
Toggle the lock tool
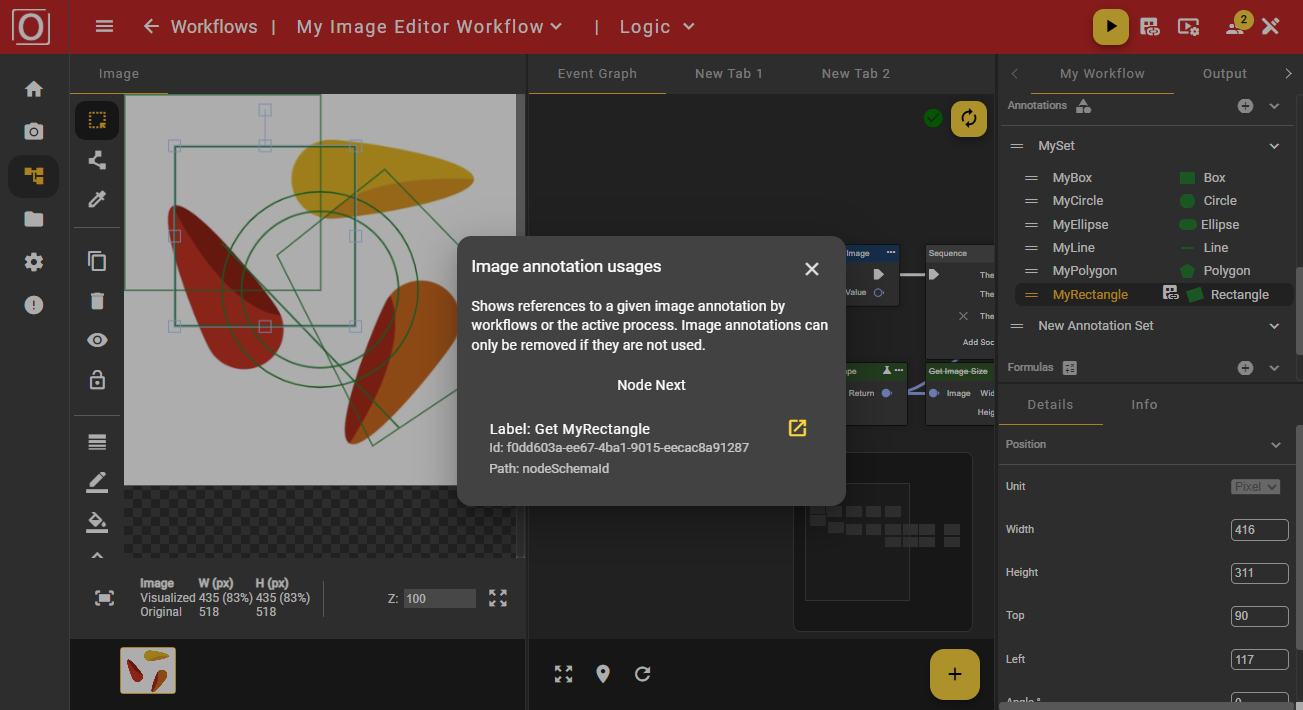pyautogui.click(x=97, y=379)
